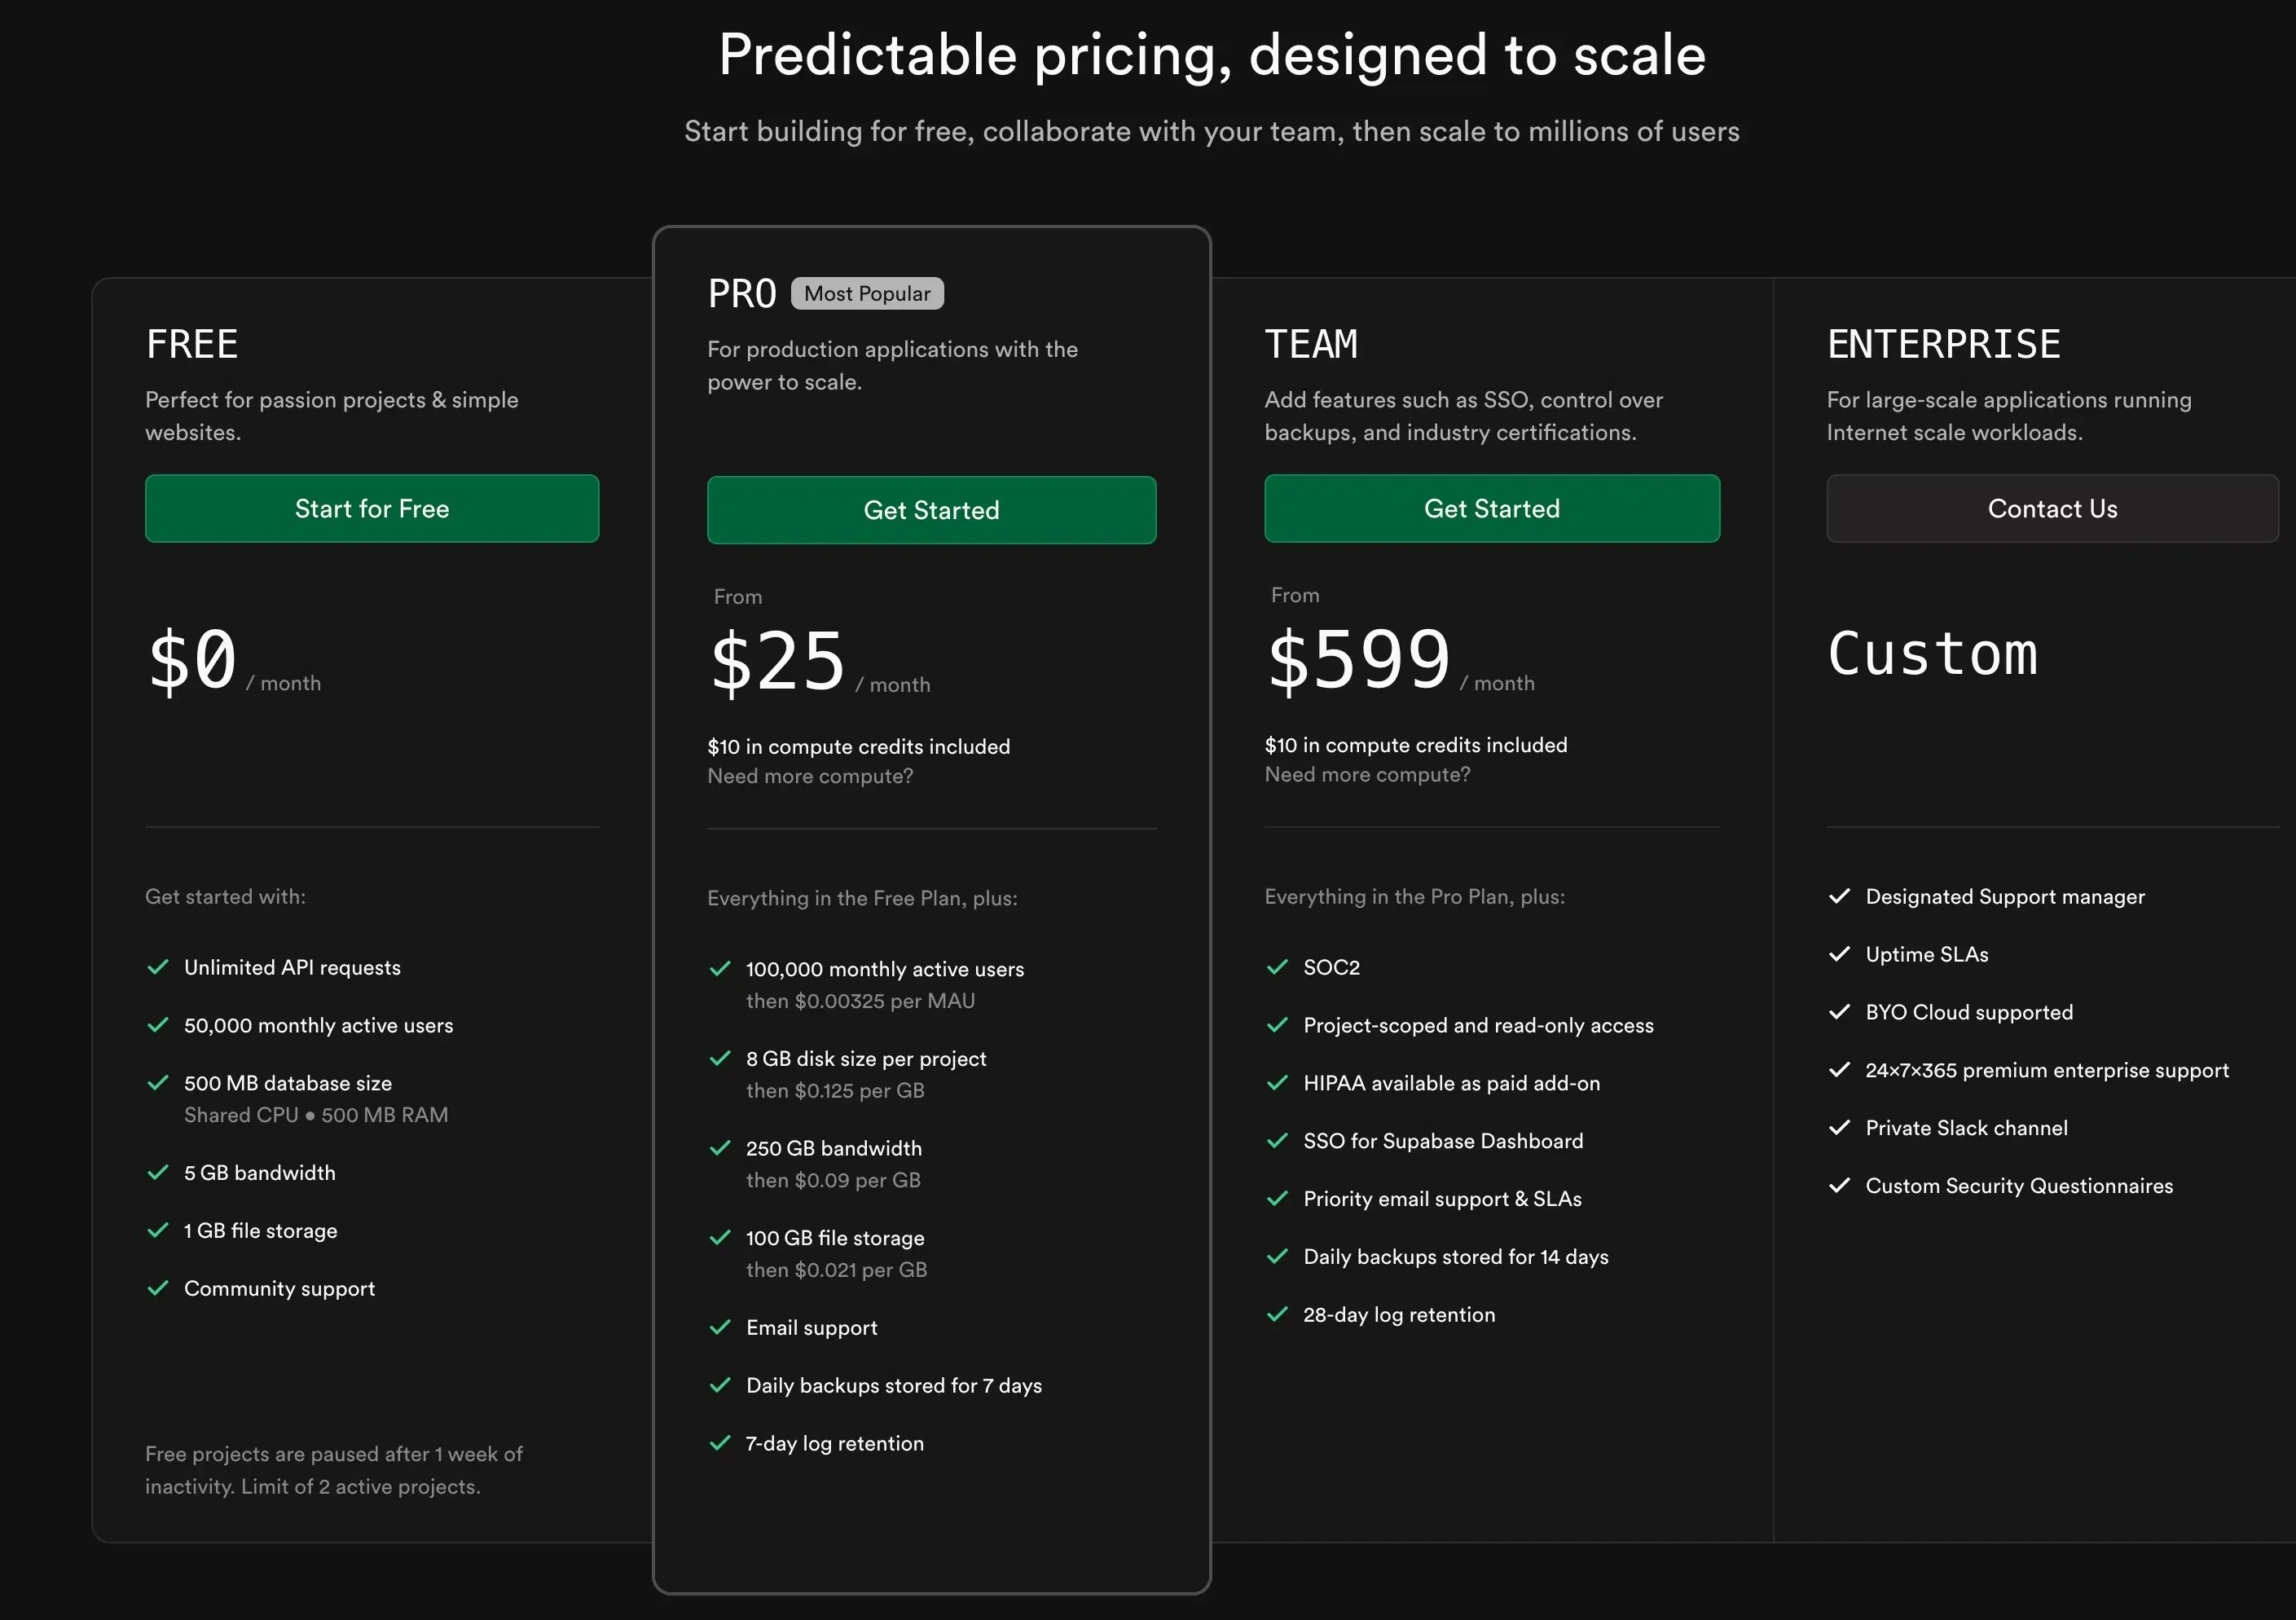Click the ENTERPRISE plan heading
This screenshot has width=2296, height=1620.
(x=1942, y=345)
